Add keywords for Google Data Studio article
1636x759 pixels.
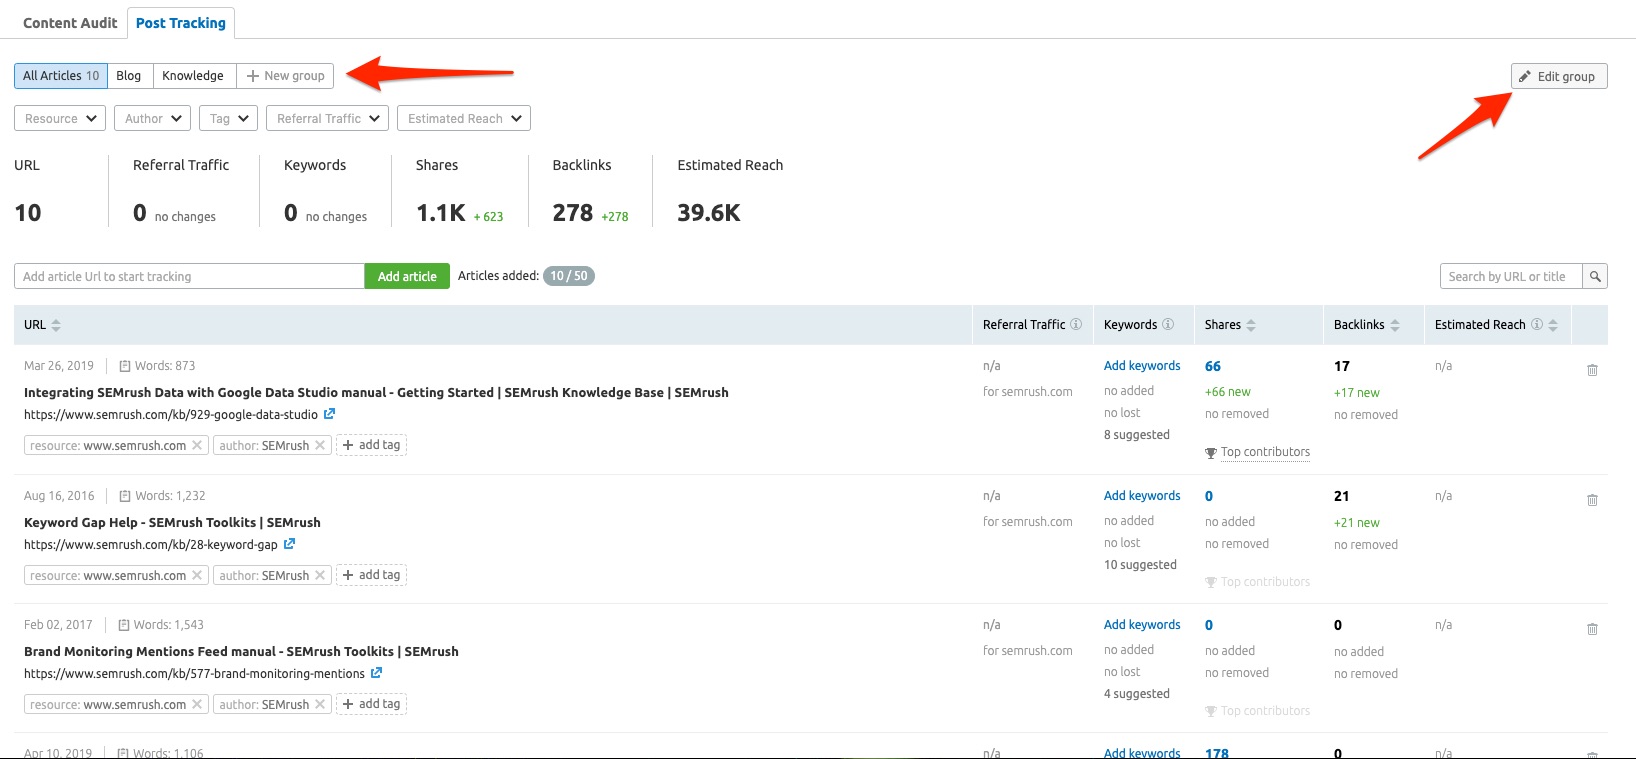click(x=1142, y=366)
